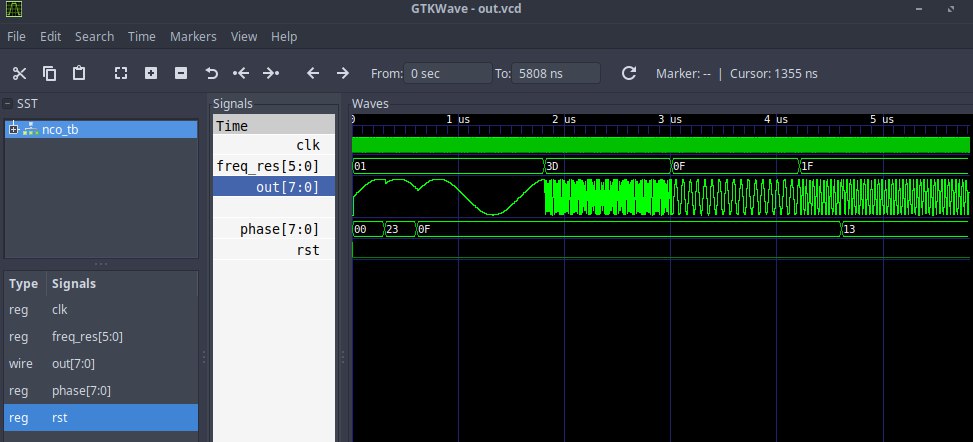
Task: Select nco_tb module in SST tree
Action: pyautogui.click(x=60, y=130)
